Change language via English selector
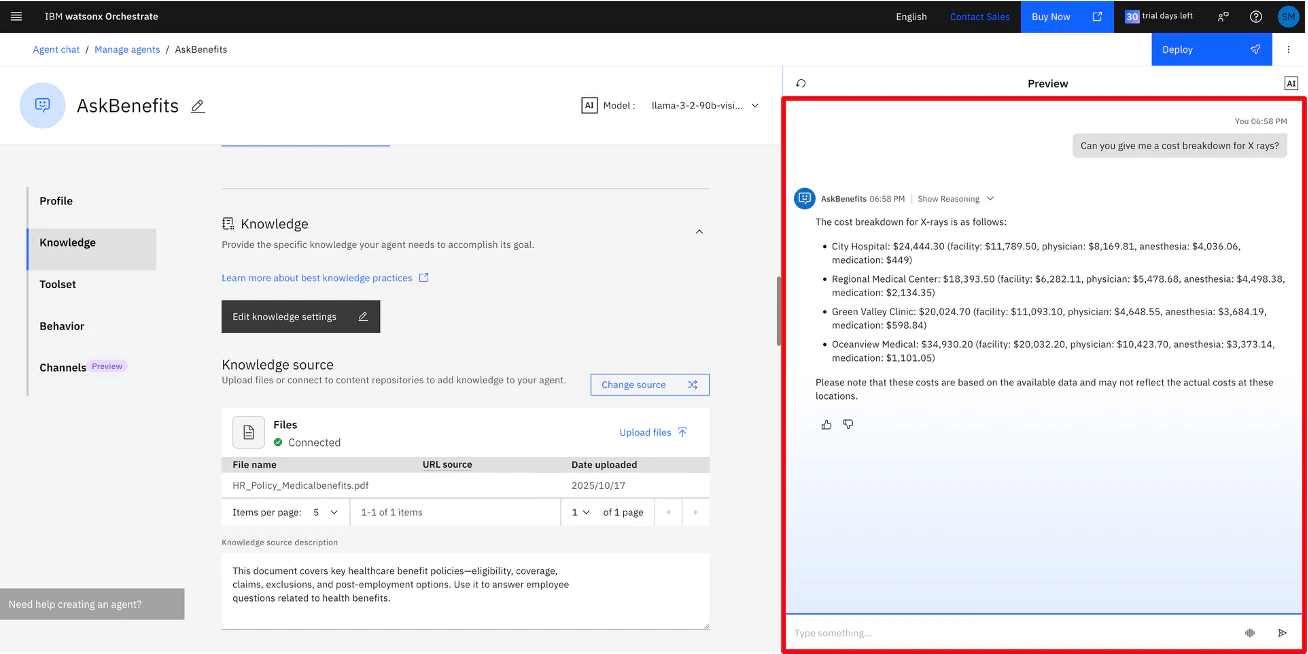Screen dimensions: 1308x654 pyautogui.click(x=911, y=17)
